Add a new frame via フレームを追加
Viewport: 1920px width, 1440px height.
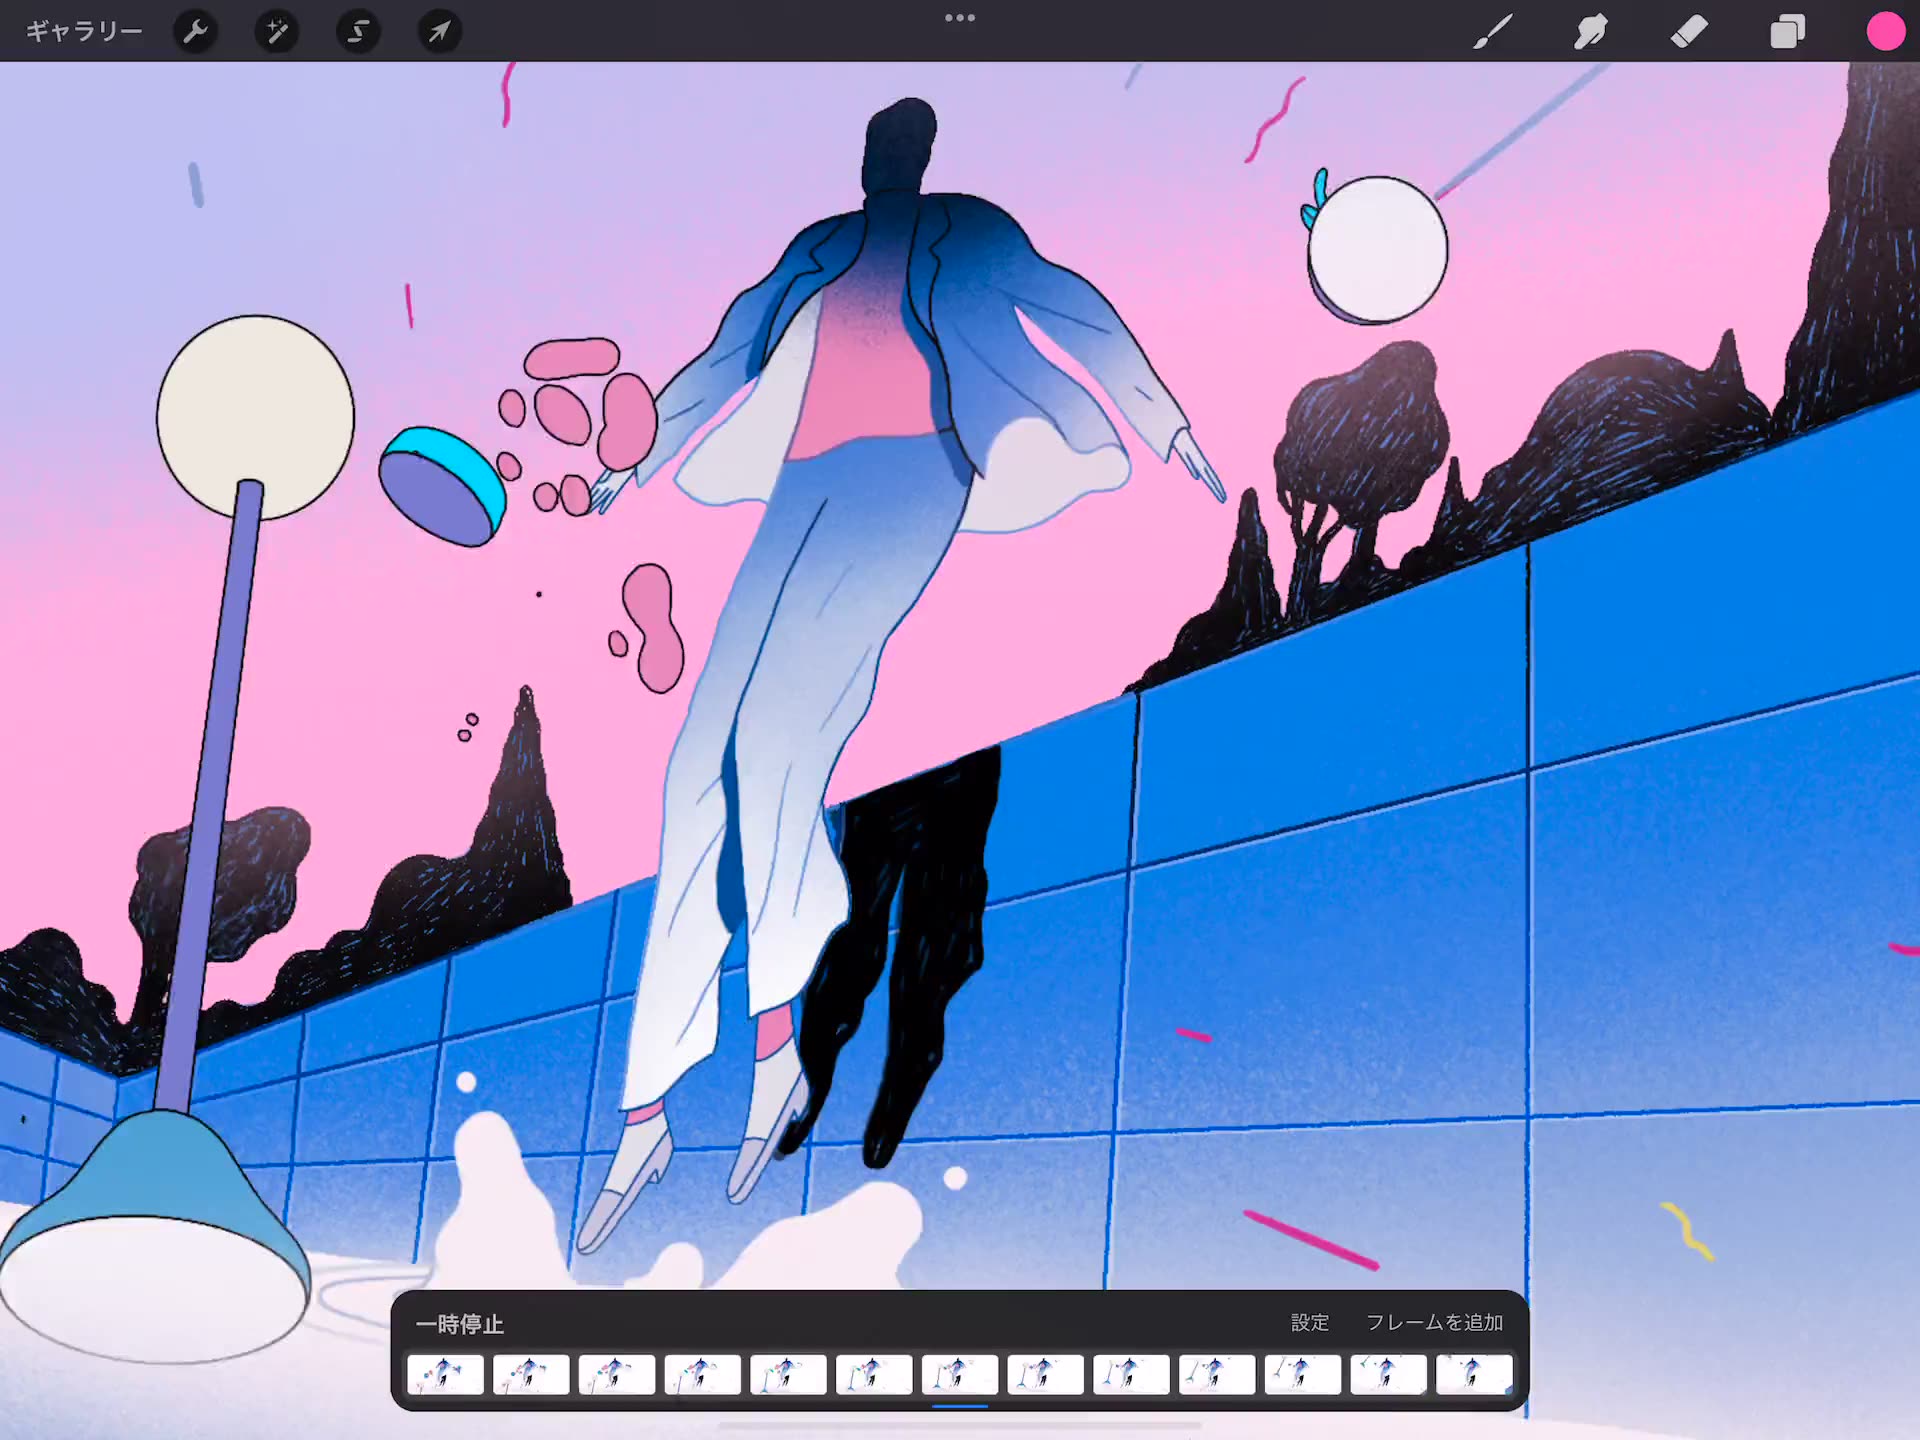pos(1434,1322)
